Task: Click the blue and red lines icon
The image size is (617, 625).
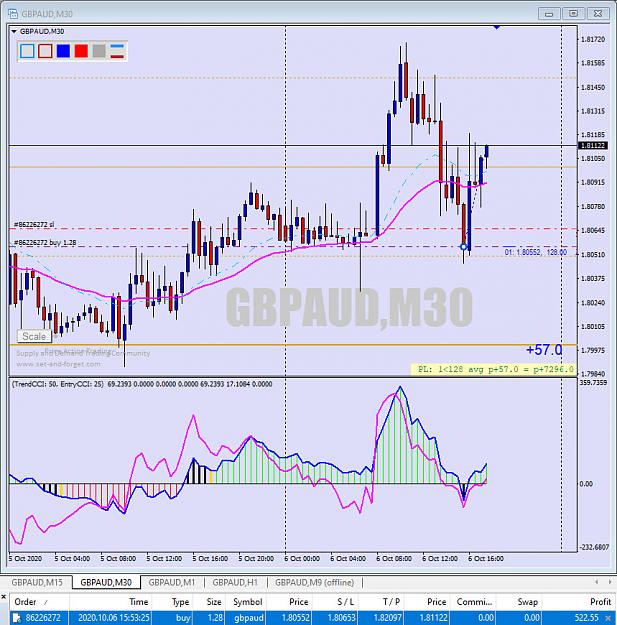Action: coord(117,51)
